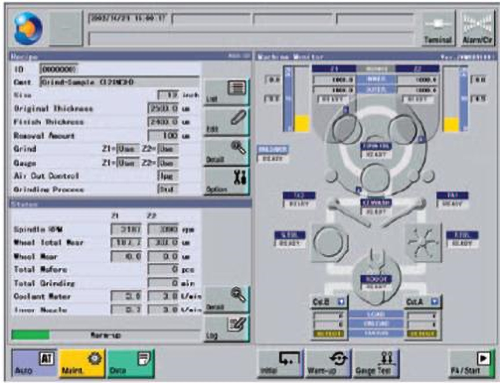Click the date and time display
The image size is (500, 383).
[128, 18]
